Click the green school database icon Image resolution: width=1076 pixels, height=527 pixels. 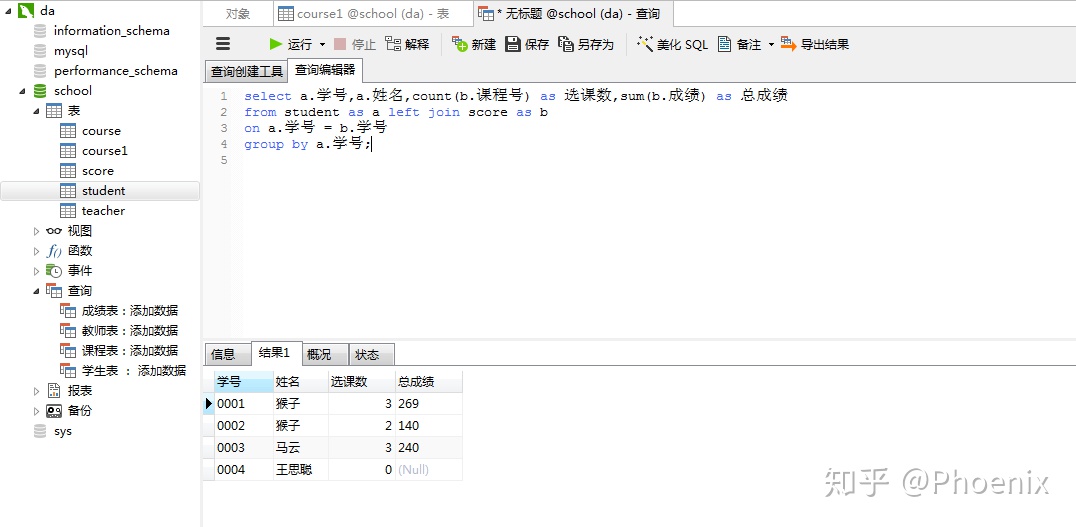tap(40, 91)
